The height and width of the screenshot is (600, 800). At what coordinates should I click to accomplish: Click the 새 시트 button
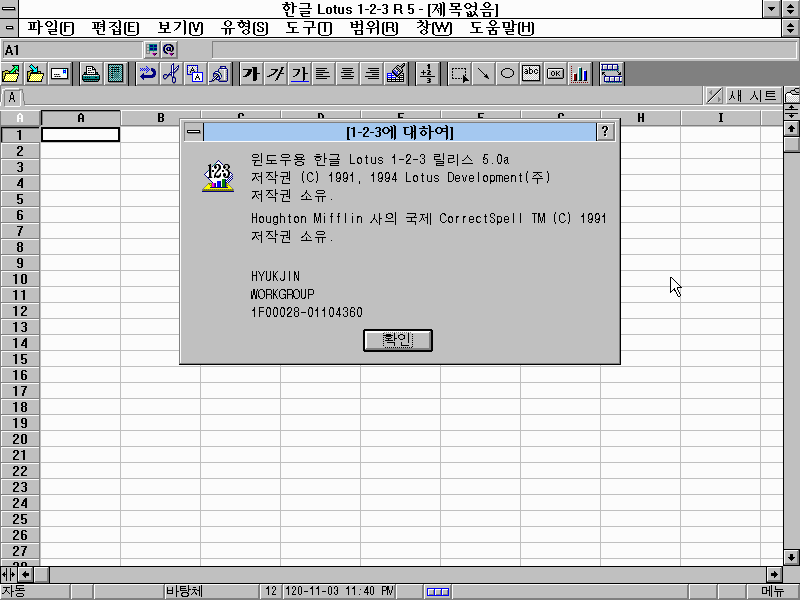[752, 95]
